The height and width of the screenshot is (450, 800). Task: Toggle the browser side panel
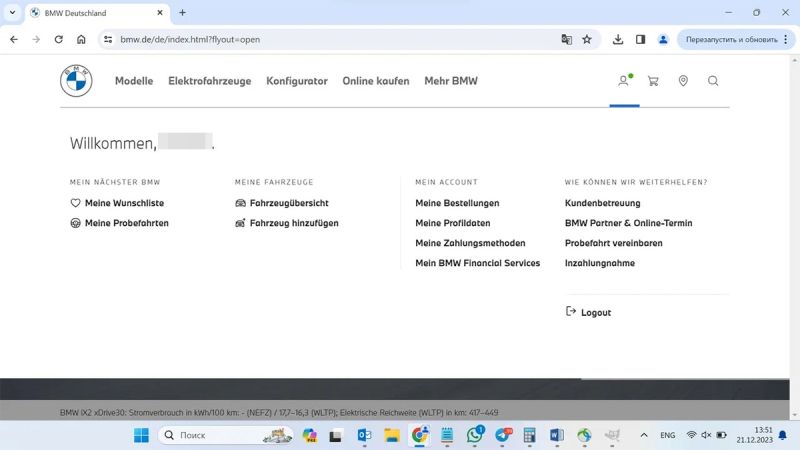click(640, 39)
